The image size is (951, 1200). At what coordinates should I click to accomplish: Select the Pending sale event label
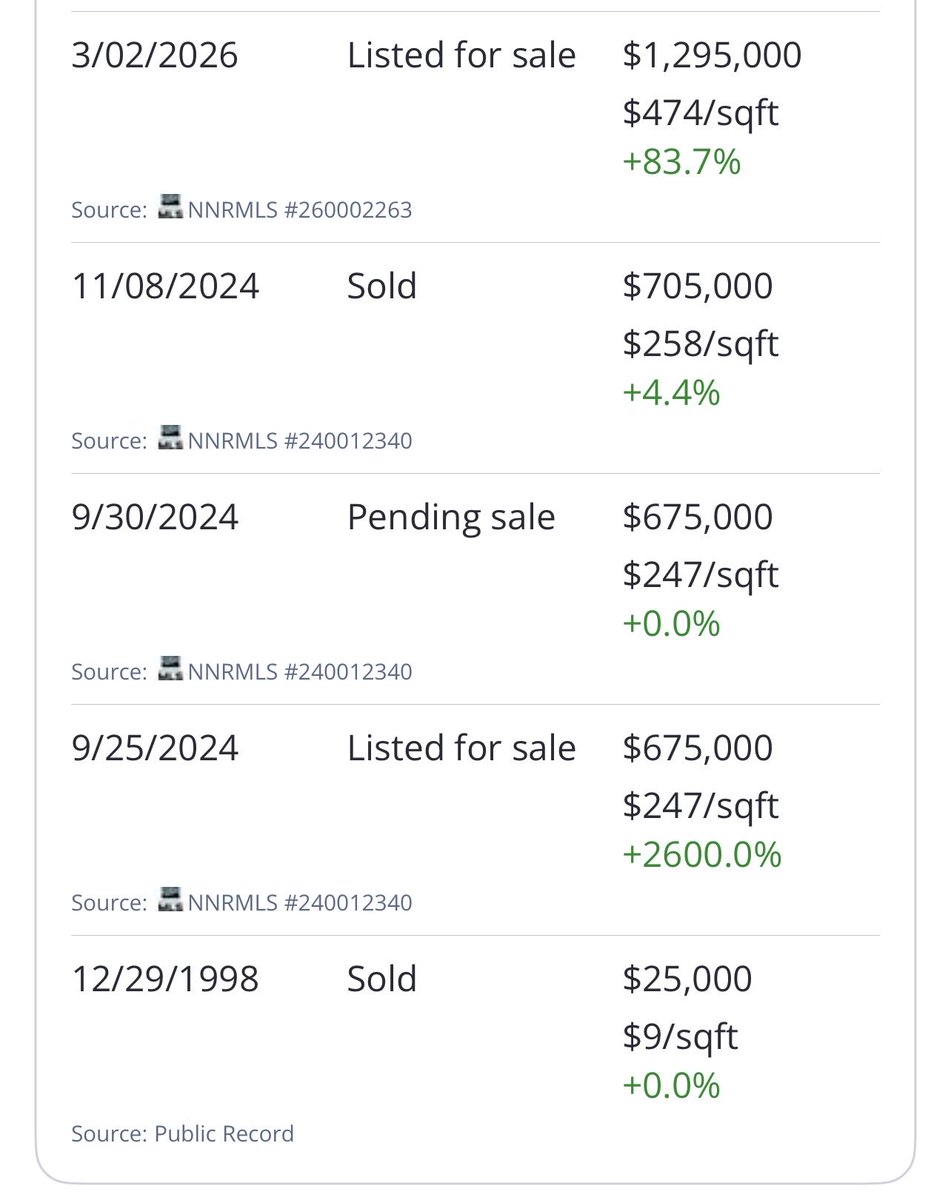click(451, 518)
